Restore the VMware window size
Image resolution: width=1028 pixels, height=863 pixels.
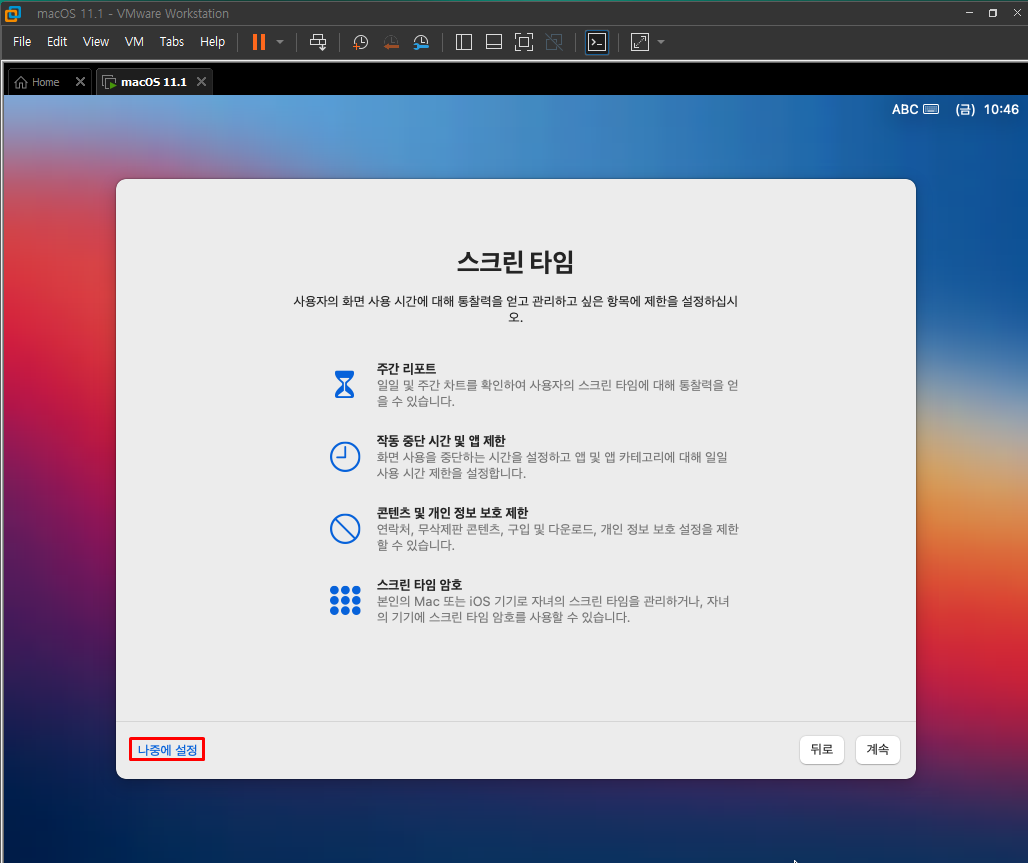click(x=993, y=13)
